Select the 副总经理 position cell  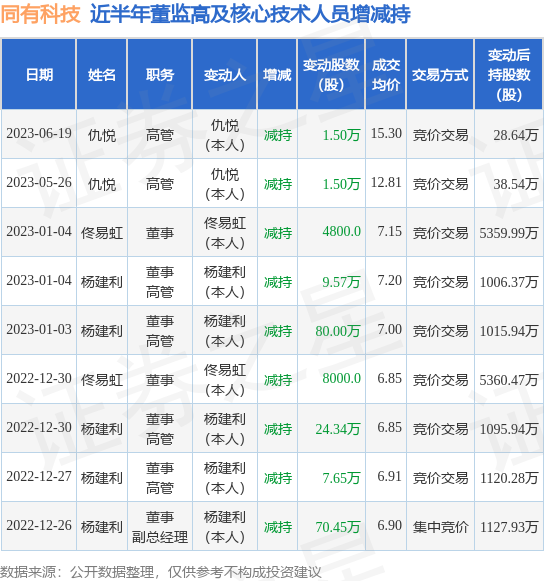coord(160,537)
